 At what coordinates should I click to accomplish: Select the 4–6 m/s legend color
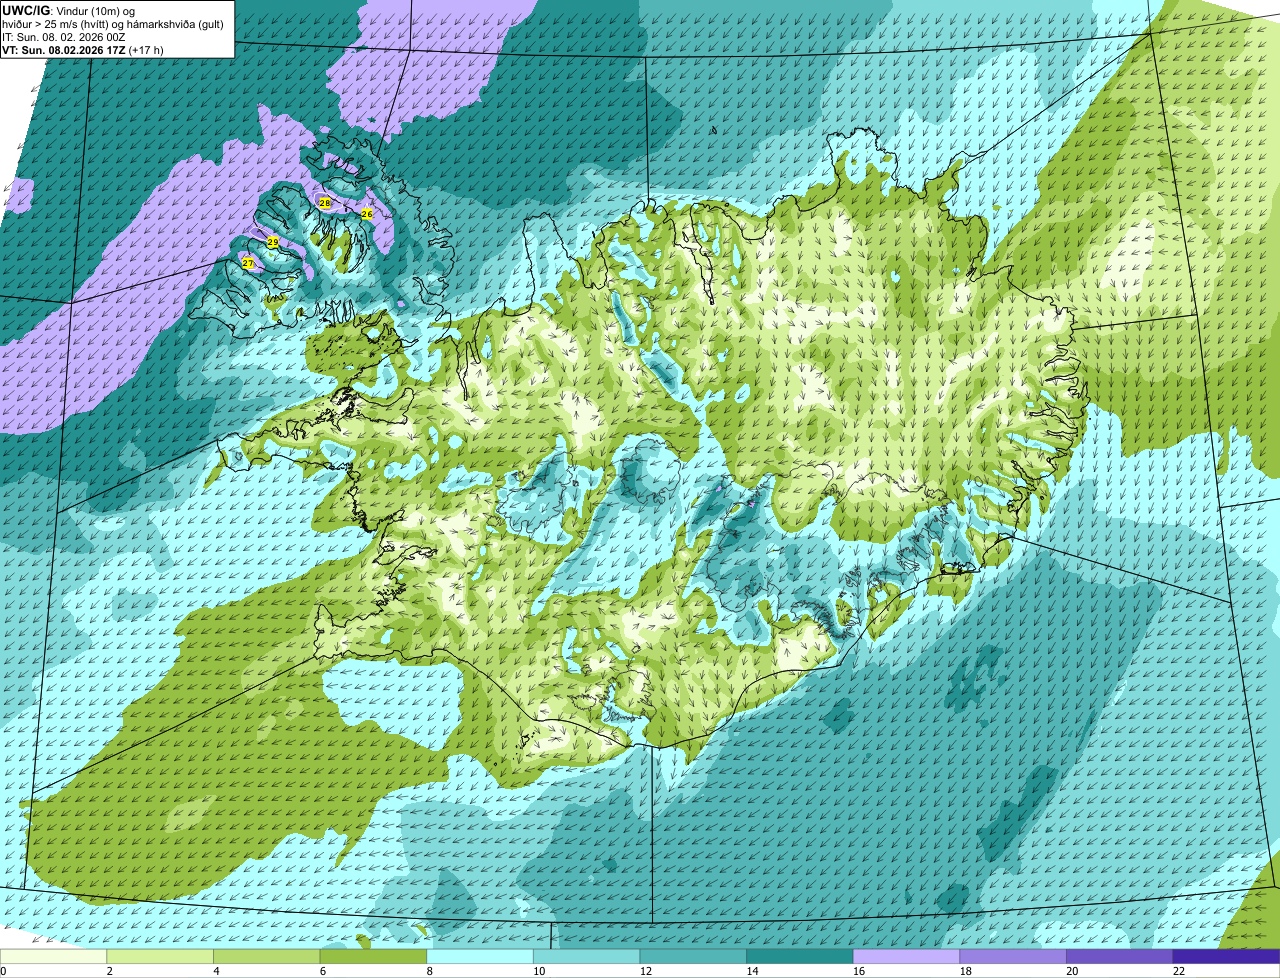point(267,956)
